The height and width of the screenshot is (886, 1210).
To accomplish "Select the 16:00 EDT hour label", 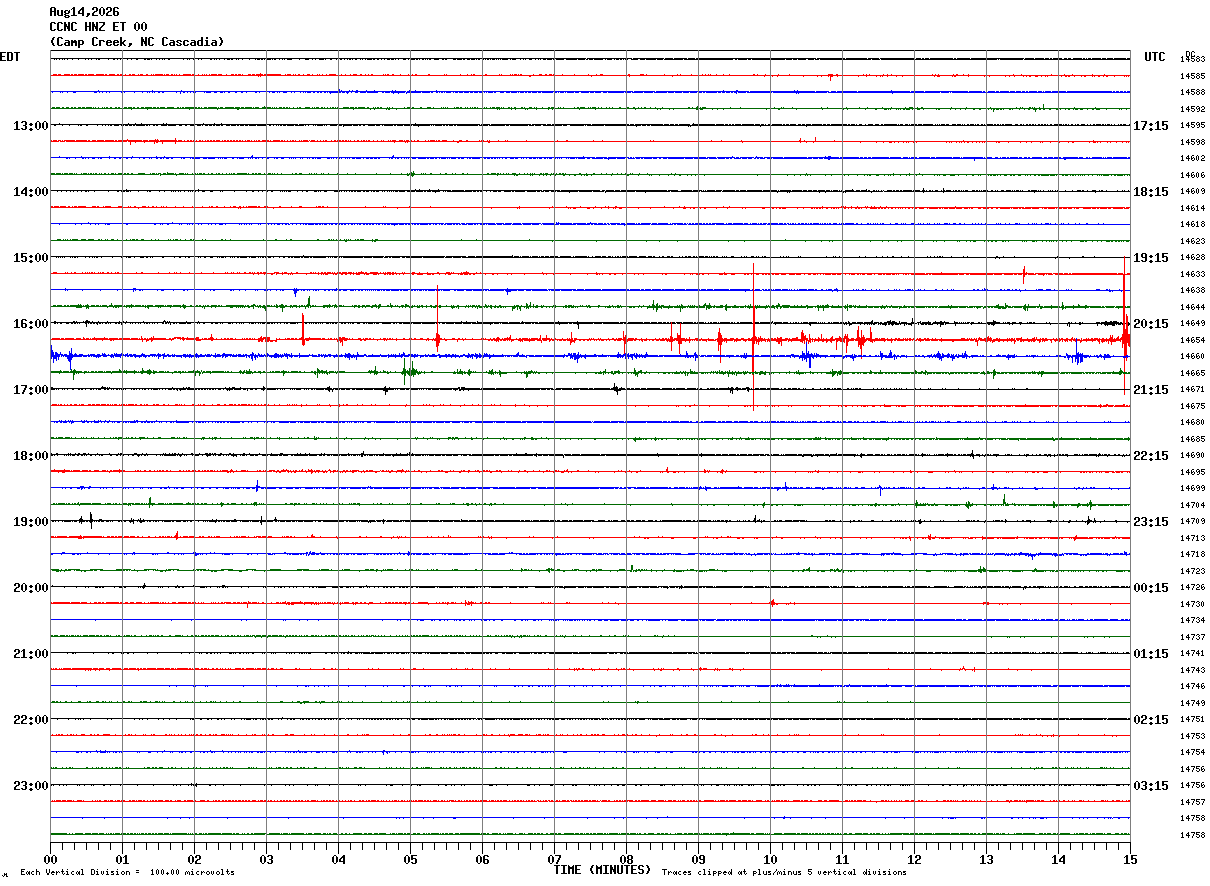I will (x=30, y=324).
